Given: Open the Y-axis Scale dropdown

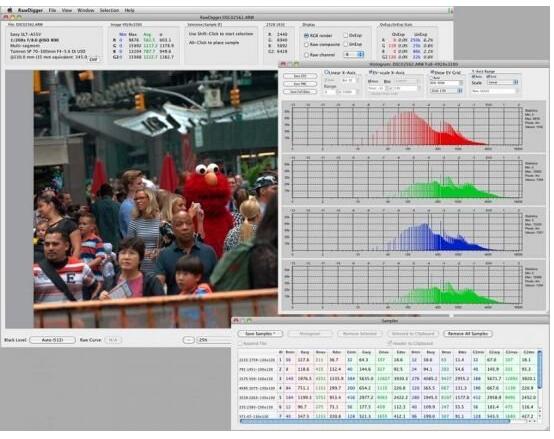Looking at the screenshot, I should point(503,82).
